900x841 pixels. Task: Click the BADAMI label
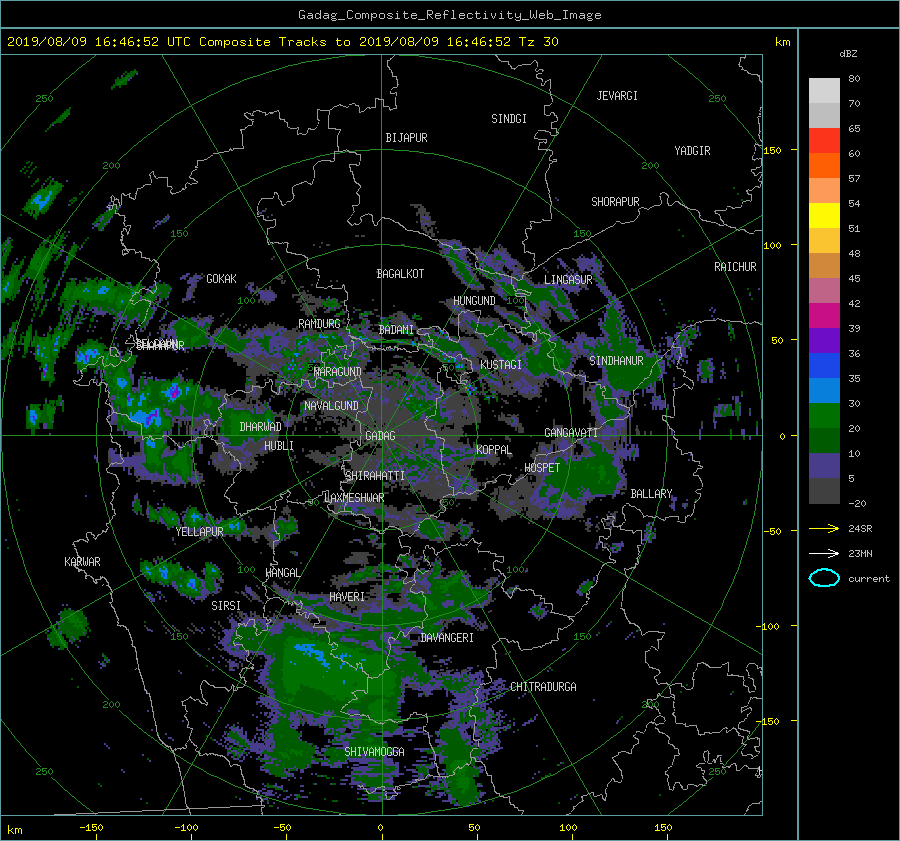[396, 330]
